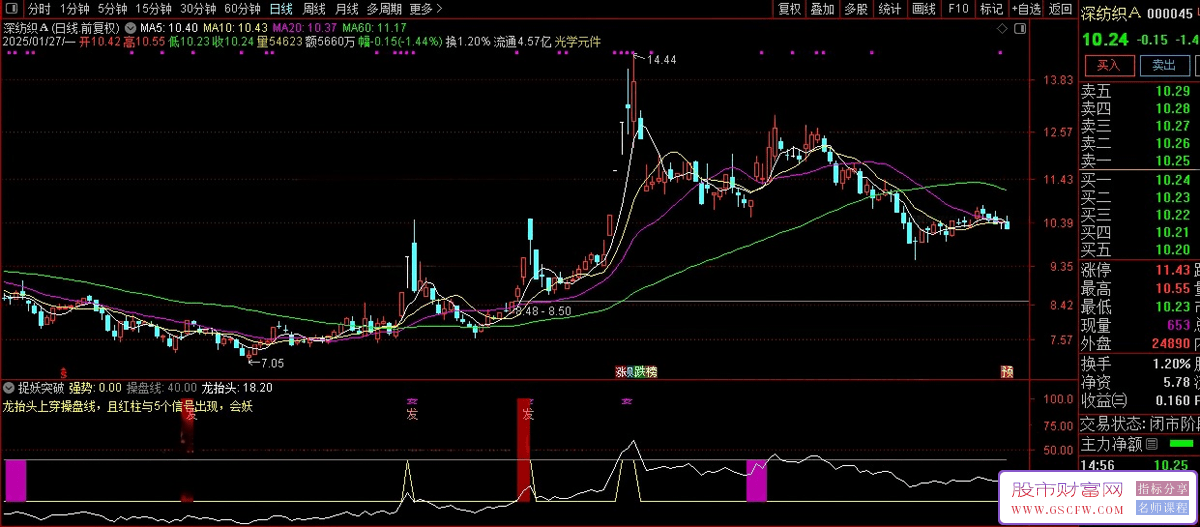Open the list icon beside 主力净额
The height and width of the screenshot is (527, 1200).
[1151, 444]
